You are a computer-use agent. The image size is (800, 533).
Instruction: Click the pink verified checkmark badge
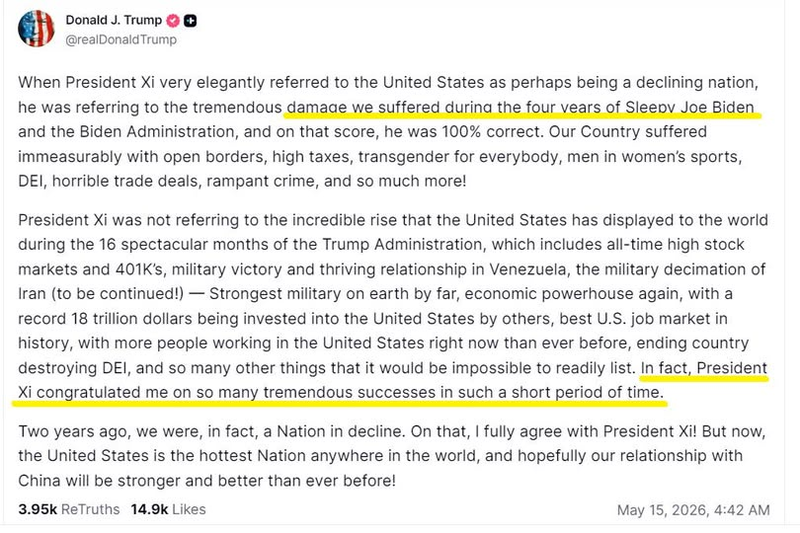point(173,20)
